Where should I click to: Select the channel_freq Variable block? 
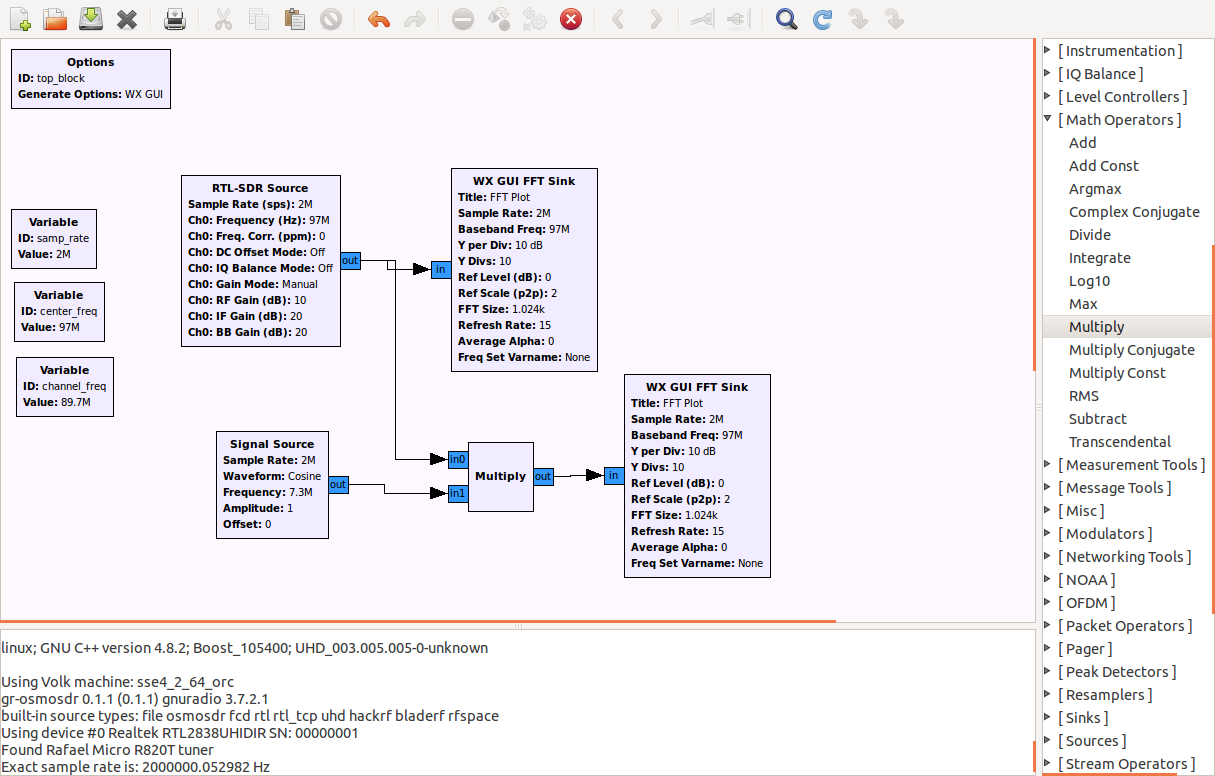[x=65, y=387]
